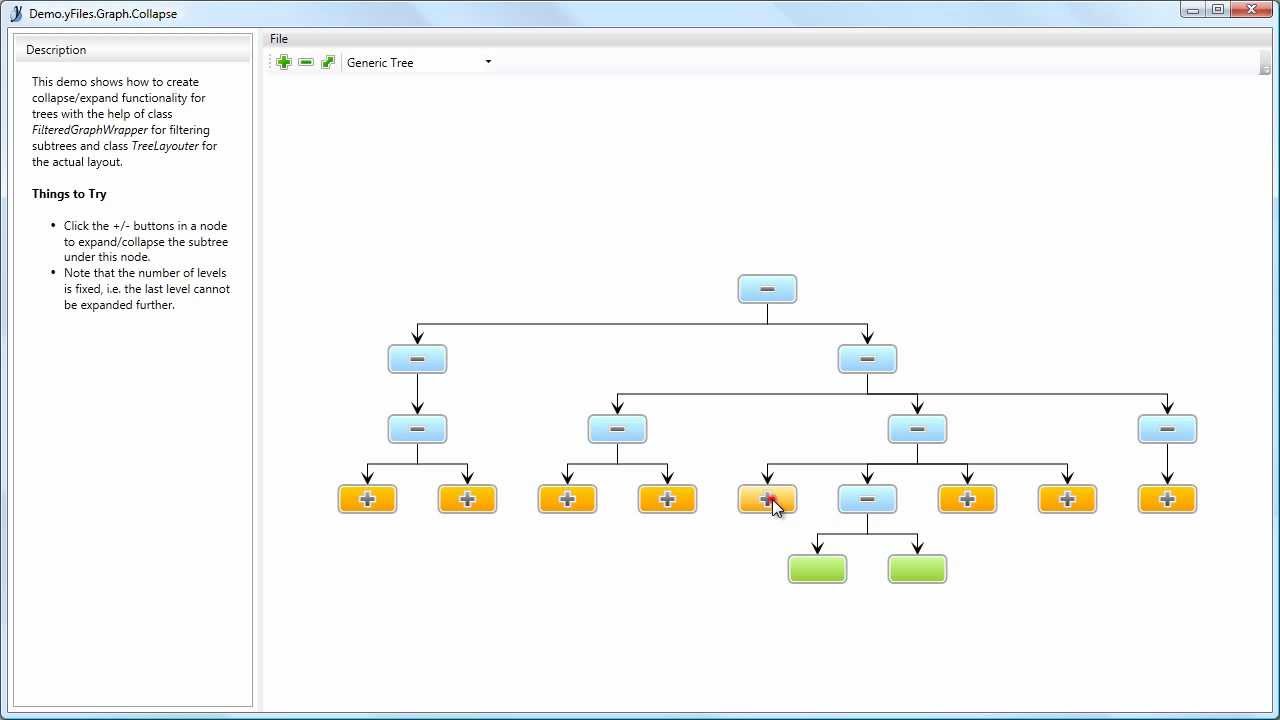Collapse the third-level node of the left branch

417,429
